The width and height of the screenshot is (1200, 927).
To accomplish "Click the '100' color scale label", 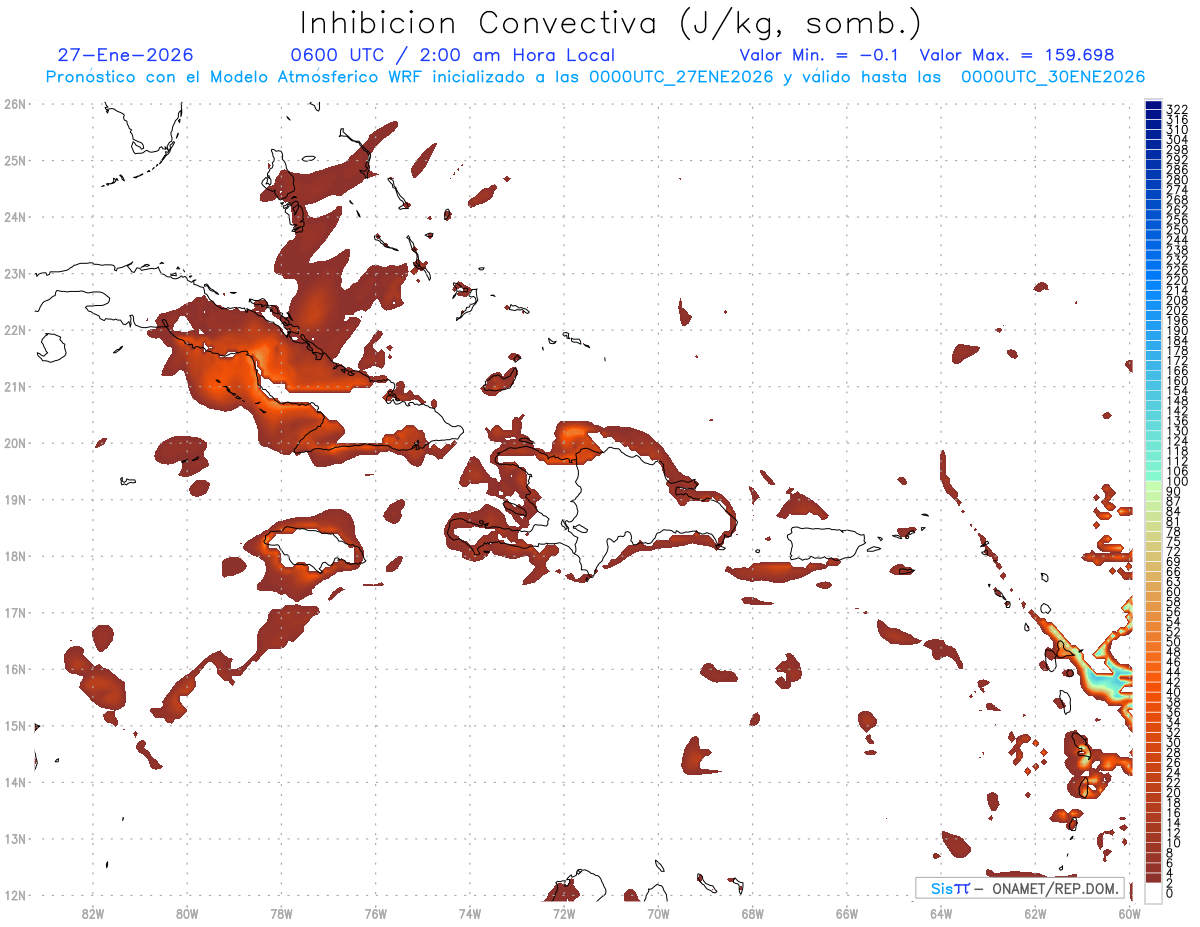I will pos(1177,482).
